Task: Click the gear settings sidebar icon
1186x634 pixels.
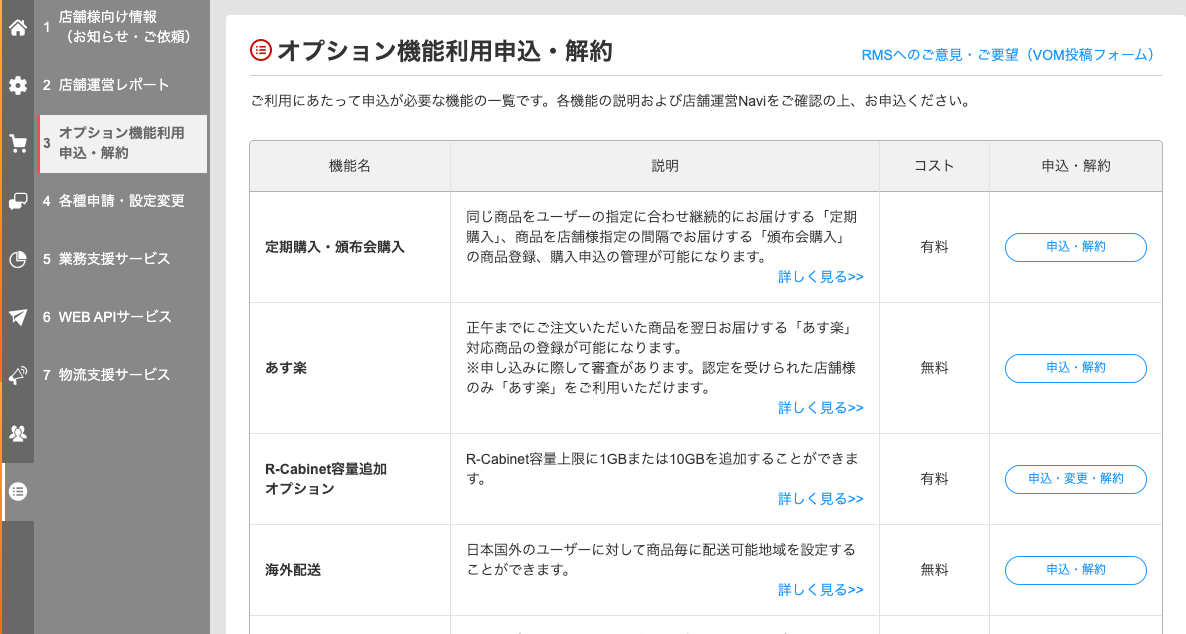Action: click(17, 85)
